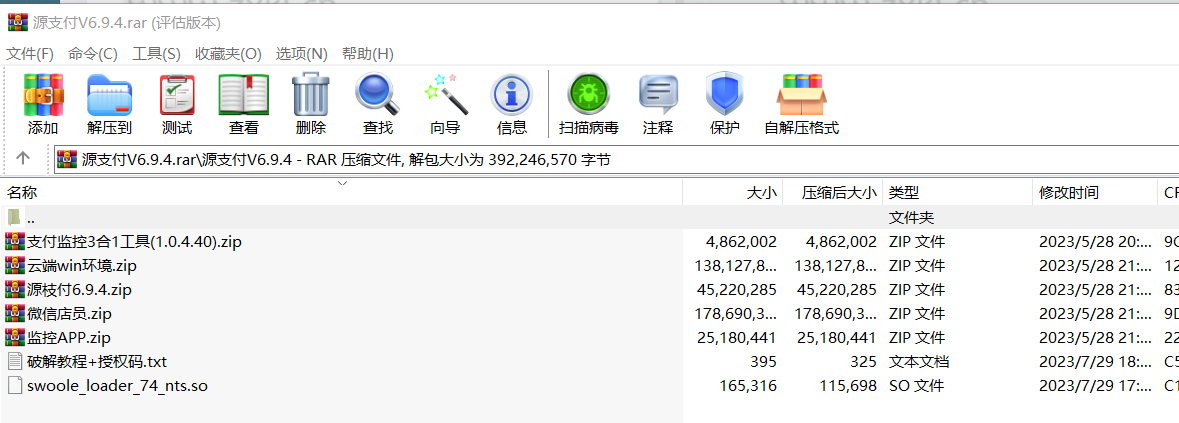The width and height of the screenshot is (1179, 423).
Task: Sort by 压缩后大小 column header
Action: tap(832, 193)
